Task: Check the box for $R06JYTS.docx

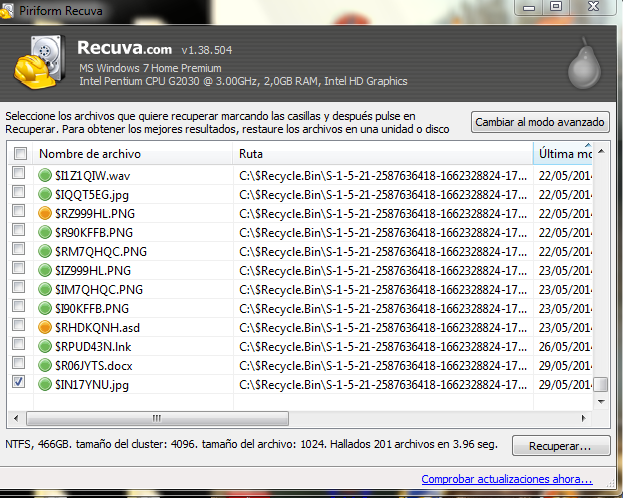Action: coord(18,363)
